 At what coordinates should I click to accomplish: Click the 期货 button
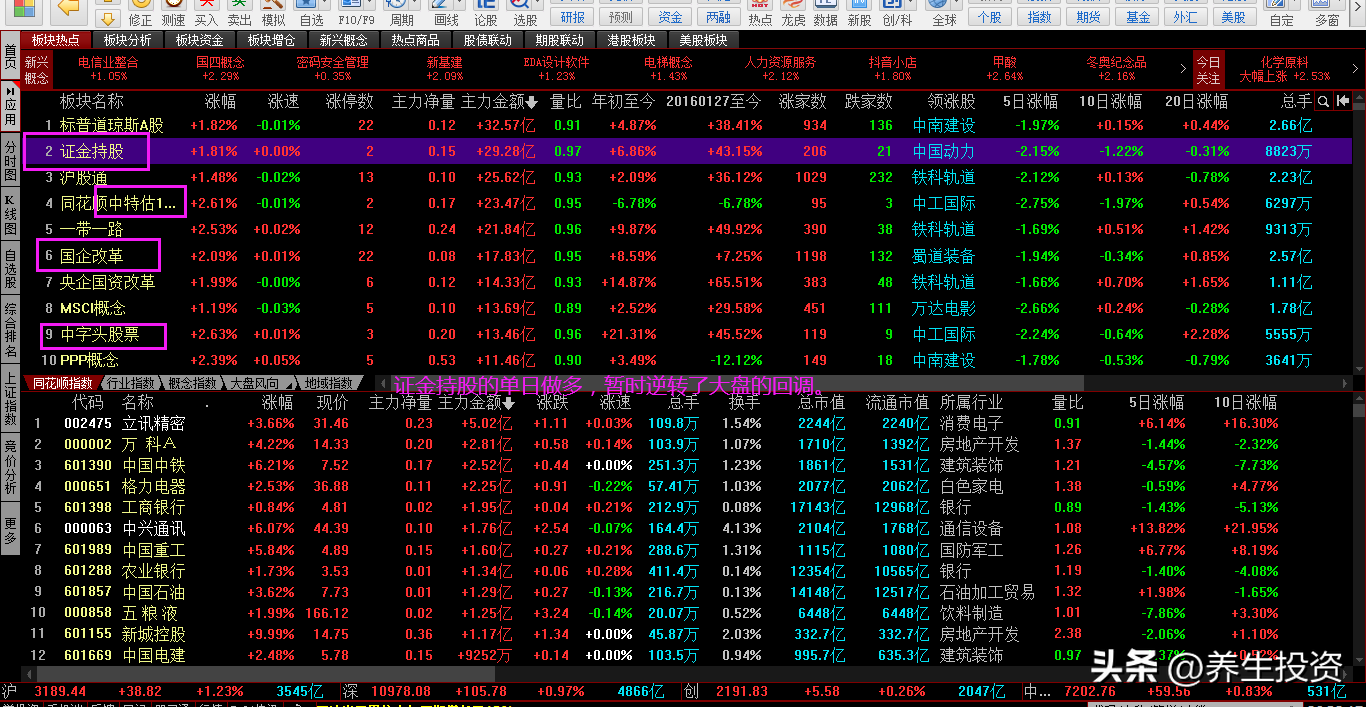1089,17
